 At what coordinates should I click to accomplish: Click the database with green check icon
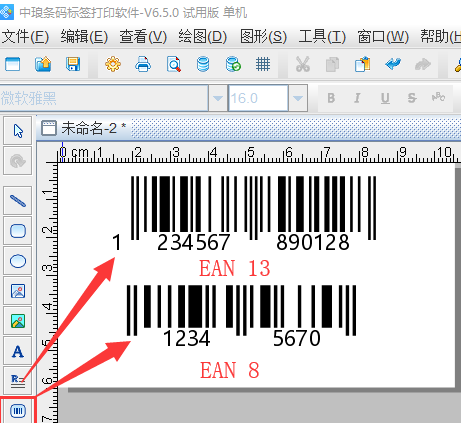pos(233,64)
